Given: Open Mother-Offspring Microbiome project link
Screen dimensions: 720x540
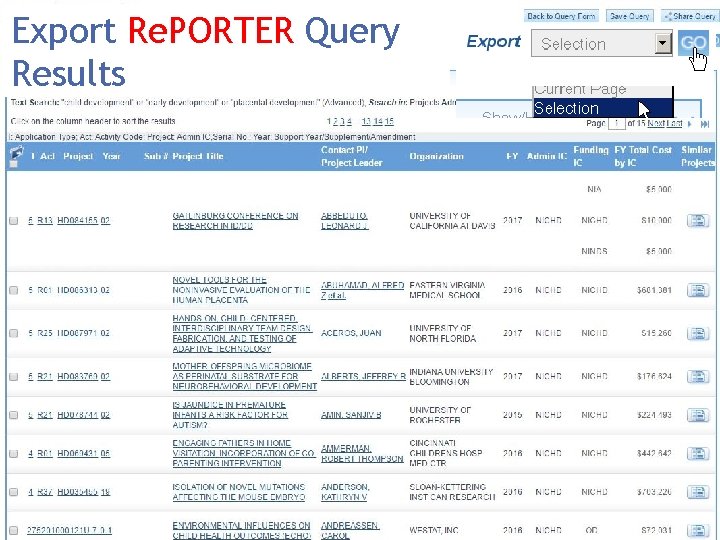Looking at the screenshot, I should pos(244,377).
